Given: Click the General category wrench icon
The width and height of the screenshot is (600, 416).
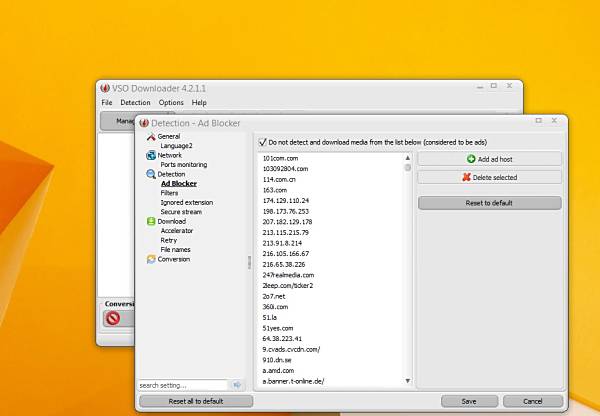Looking at the screenshot, I should [151, 137].
